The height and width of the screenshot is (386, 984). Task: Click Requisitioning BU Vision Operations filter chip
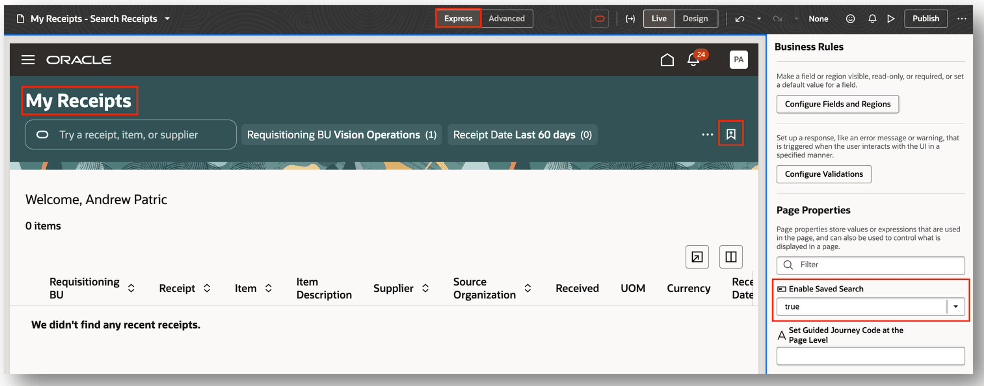tap(341, 134)
